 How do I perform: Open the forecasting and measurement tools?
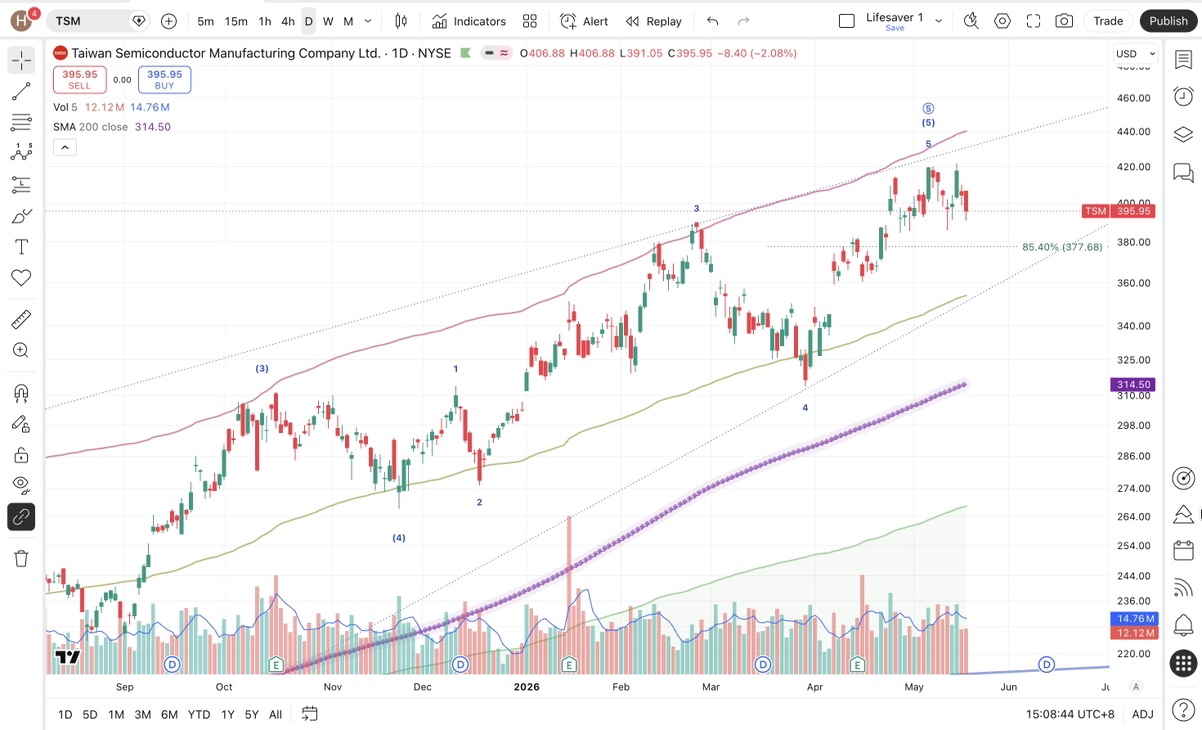(x=21, y=185)
